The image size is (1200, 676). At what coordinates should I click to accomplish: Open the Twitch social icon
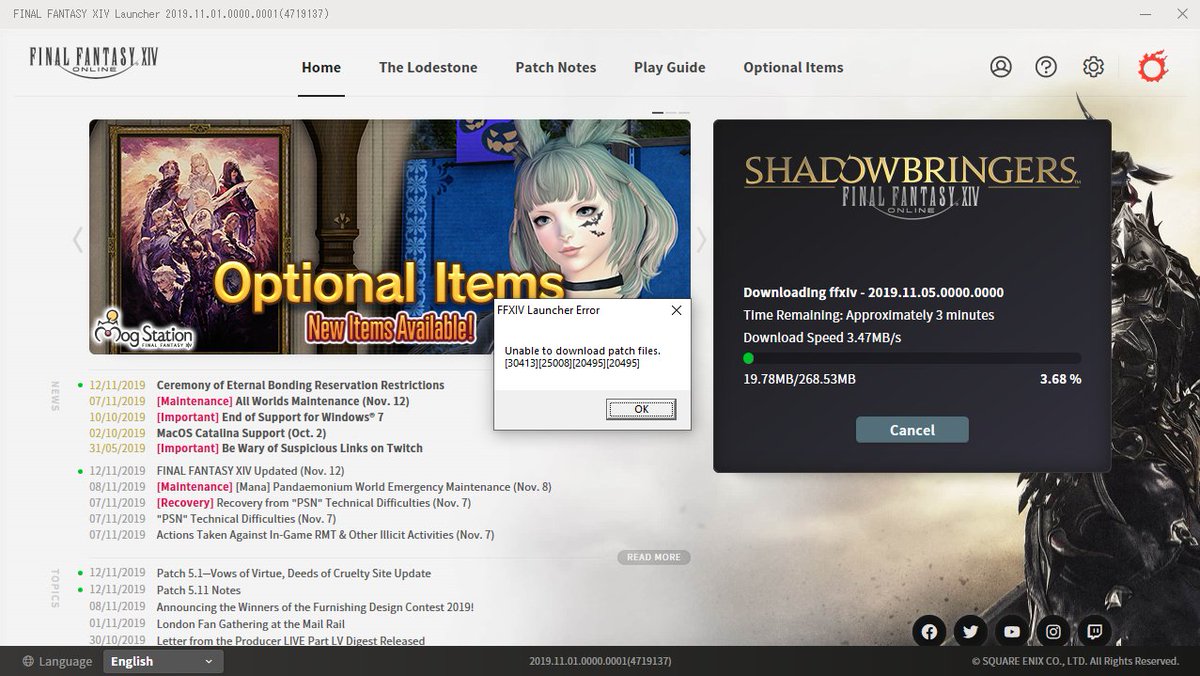point(1095,631)
